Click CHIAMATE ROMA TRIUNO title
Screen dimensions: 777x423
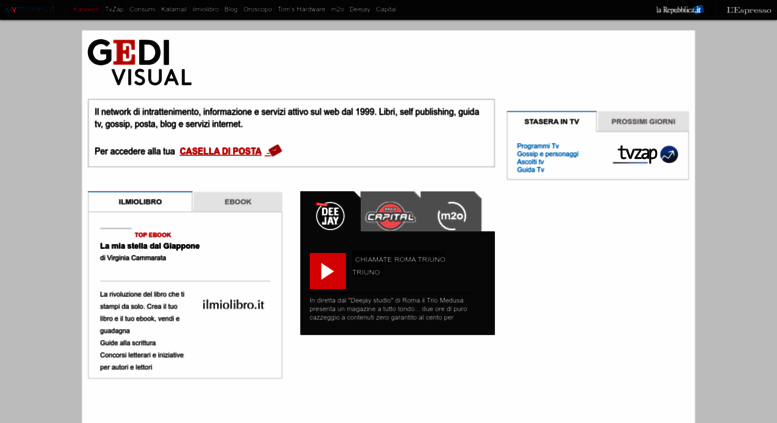400,260
